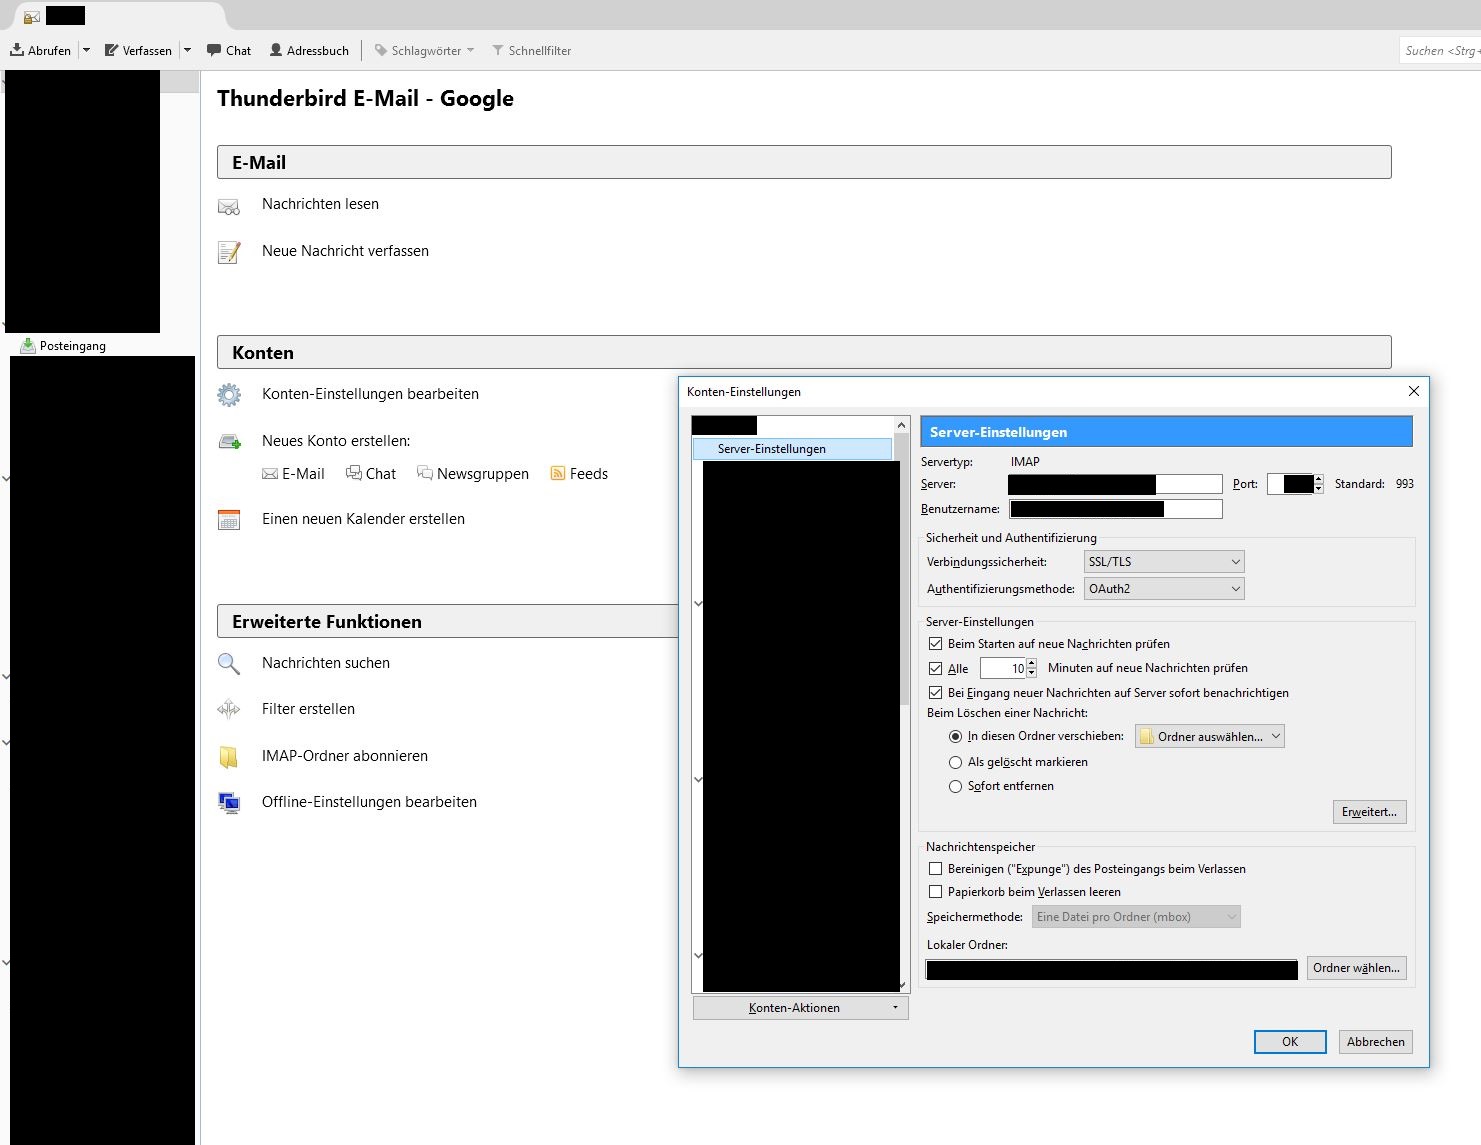The height and width of the screenshot is (1145, 1481).
Task: Open IMAP-Ordner abonnieren link
Action: (345, 756)
